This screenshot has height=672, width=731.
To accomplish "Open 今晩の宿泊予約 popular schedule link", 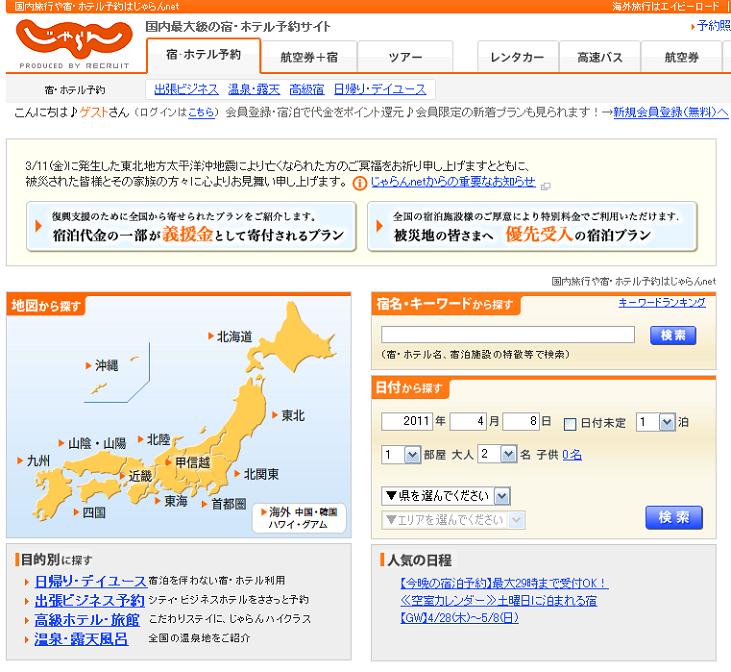I will pos(504,583).
